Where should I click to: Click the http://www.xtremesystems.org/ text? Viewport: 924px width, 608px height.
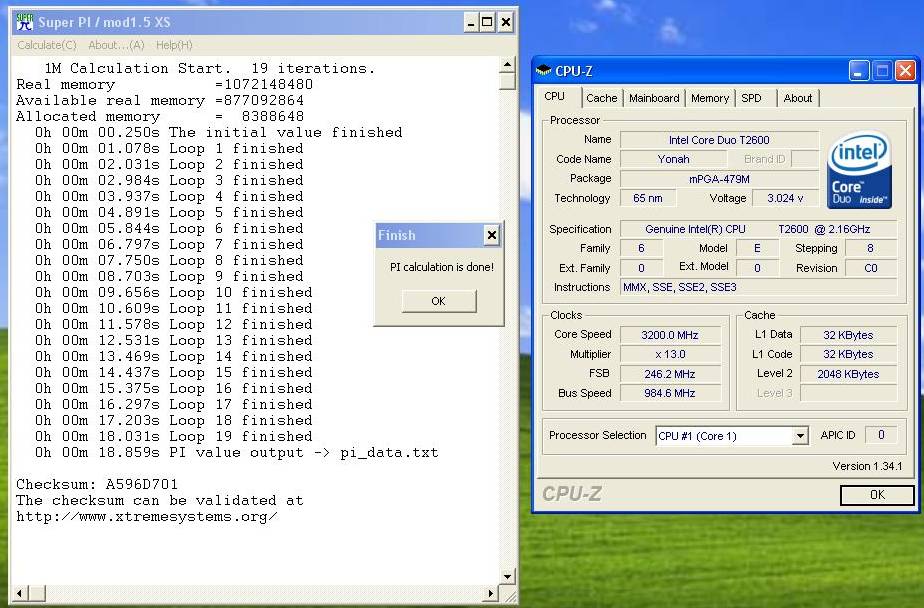pos(147,517)
